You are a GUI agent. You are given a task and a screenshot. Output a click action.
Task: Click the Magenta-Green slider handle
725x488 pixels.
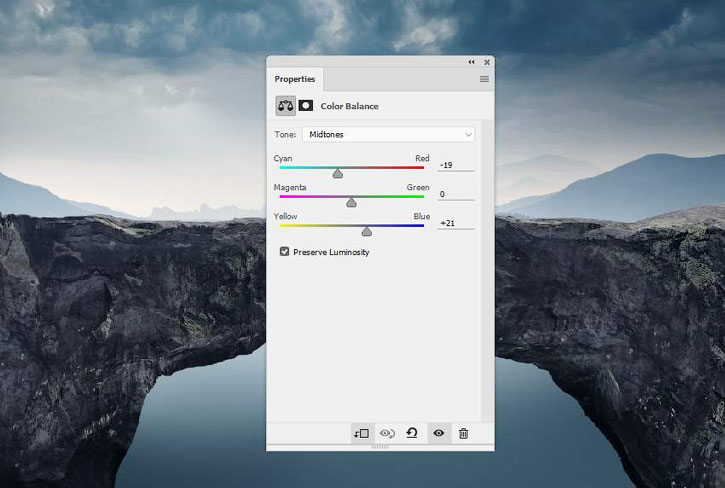(351, 202)
